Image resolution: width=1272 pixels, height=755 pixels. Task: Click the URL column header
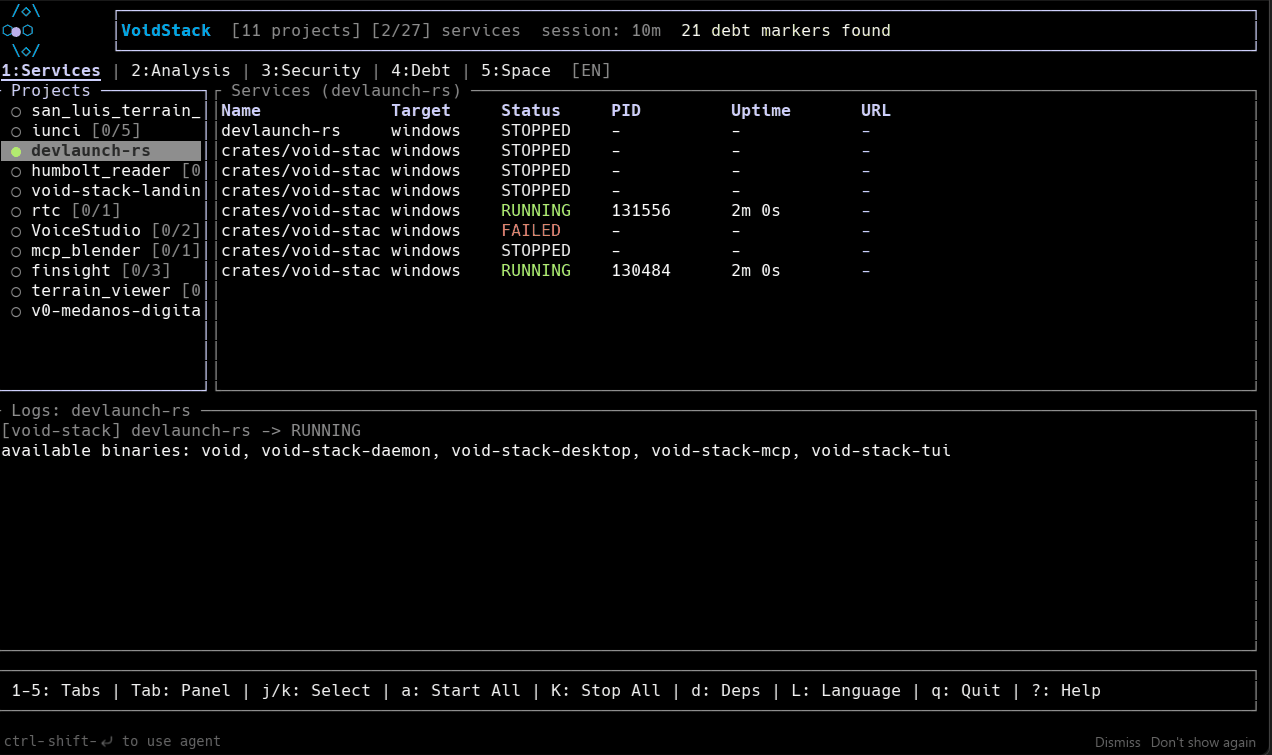(876, 111)
